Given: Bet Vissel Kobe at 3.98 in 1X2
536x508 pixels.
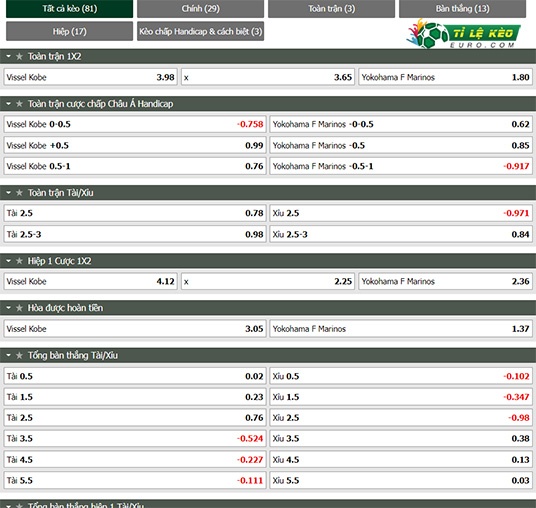Looking at the screenshot, I should [x=91, y=77].
